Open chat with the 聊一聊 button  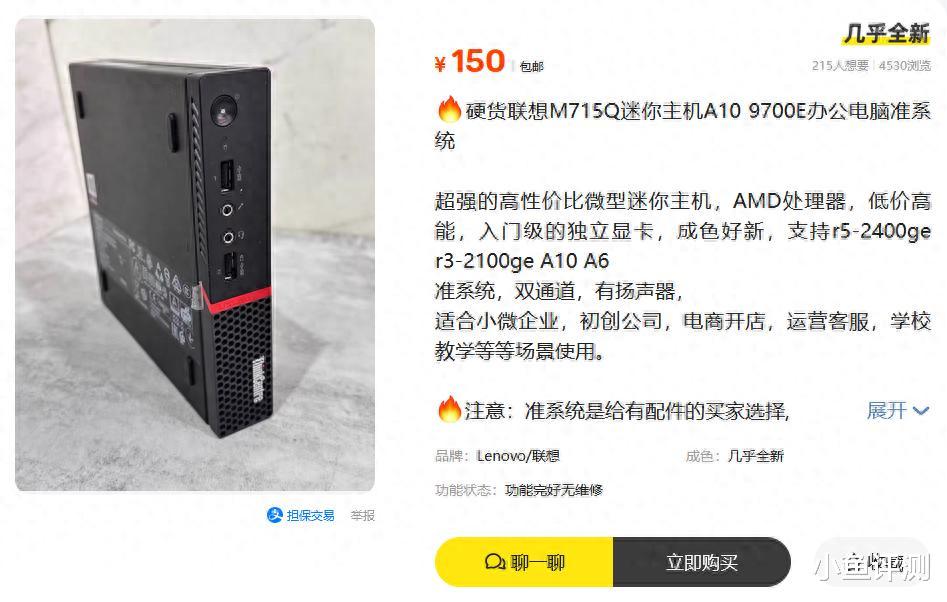point(524,562)
